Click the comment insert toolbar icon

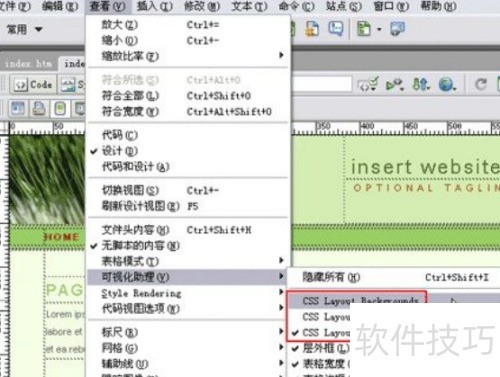336,29
